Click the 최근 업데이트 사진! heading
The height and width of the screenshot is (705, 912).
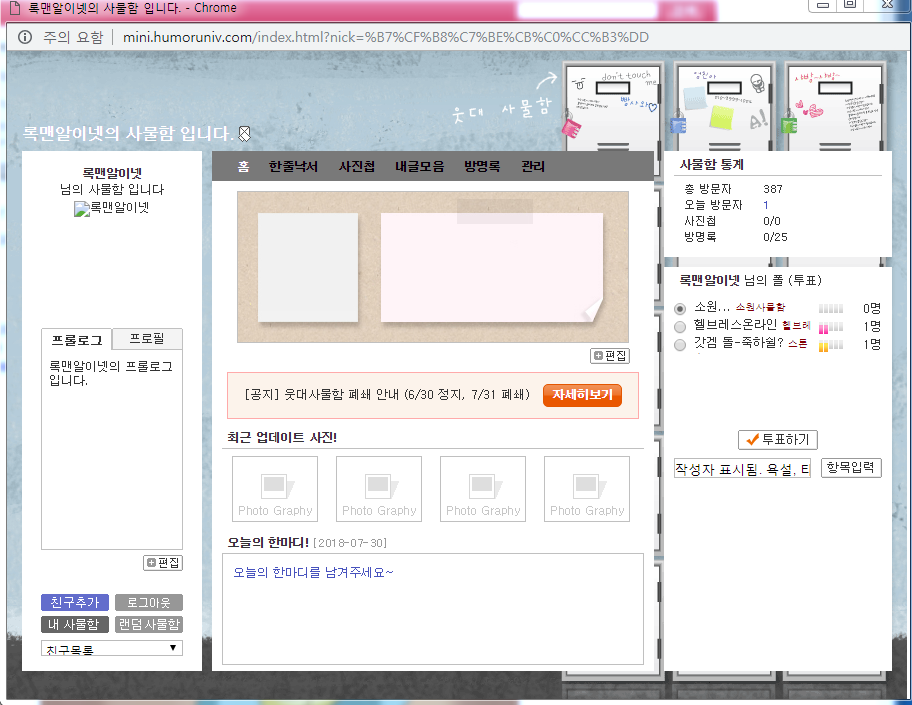click(x=282, y=437)
